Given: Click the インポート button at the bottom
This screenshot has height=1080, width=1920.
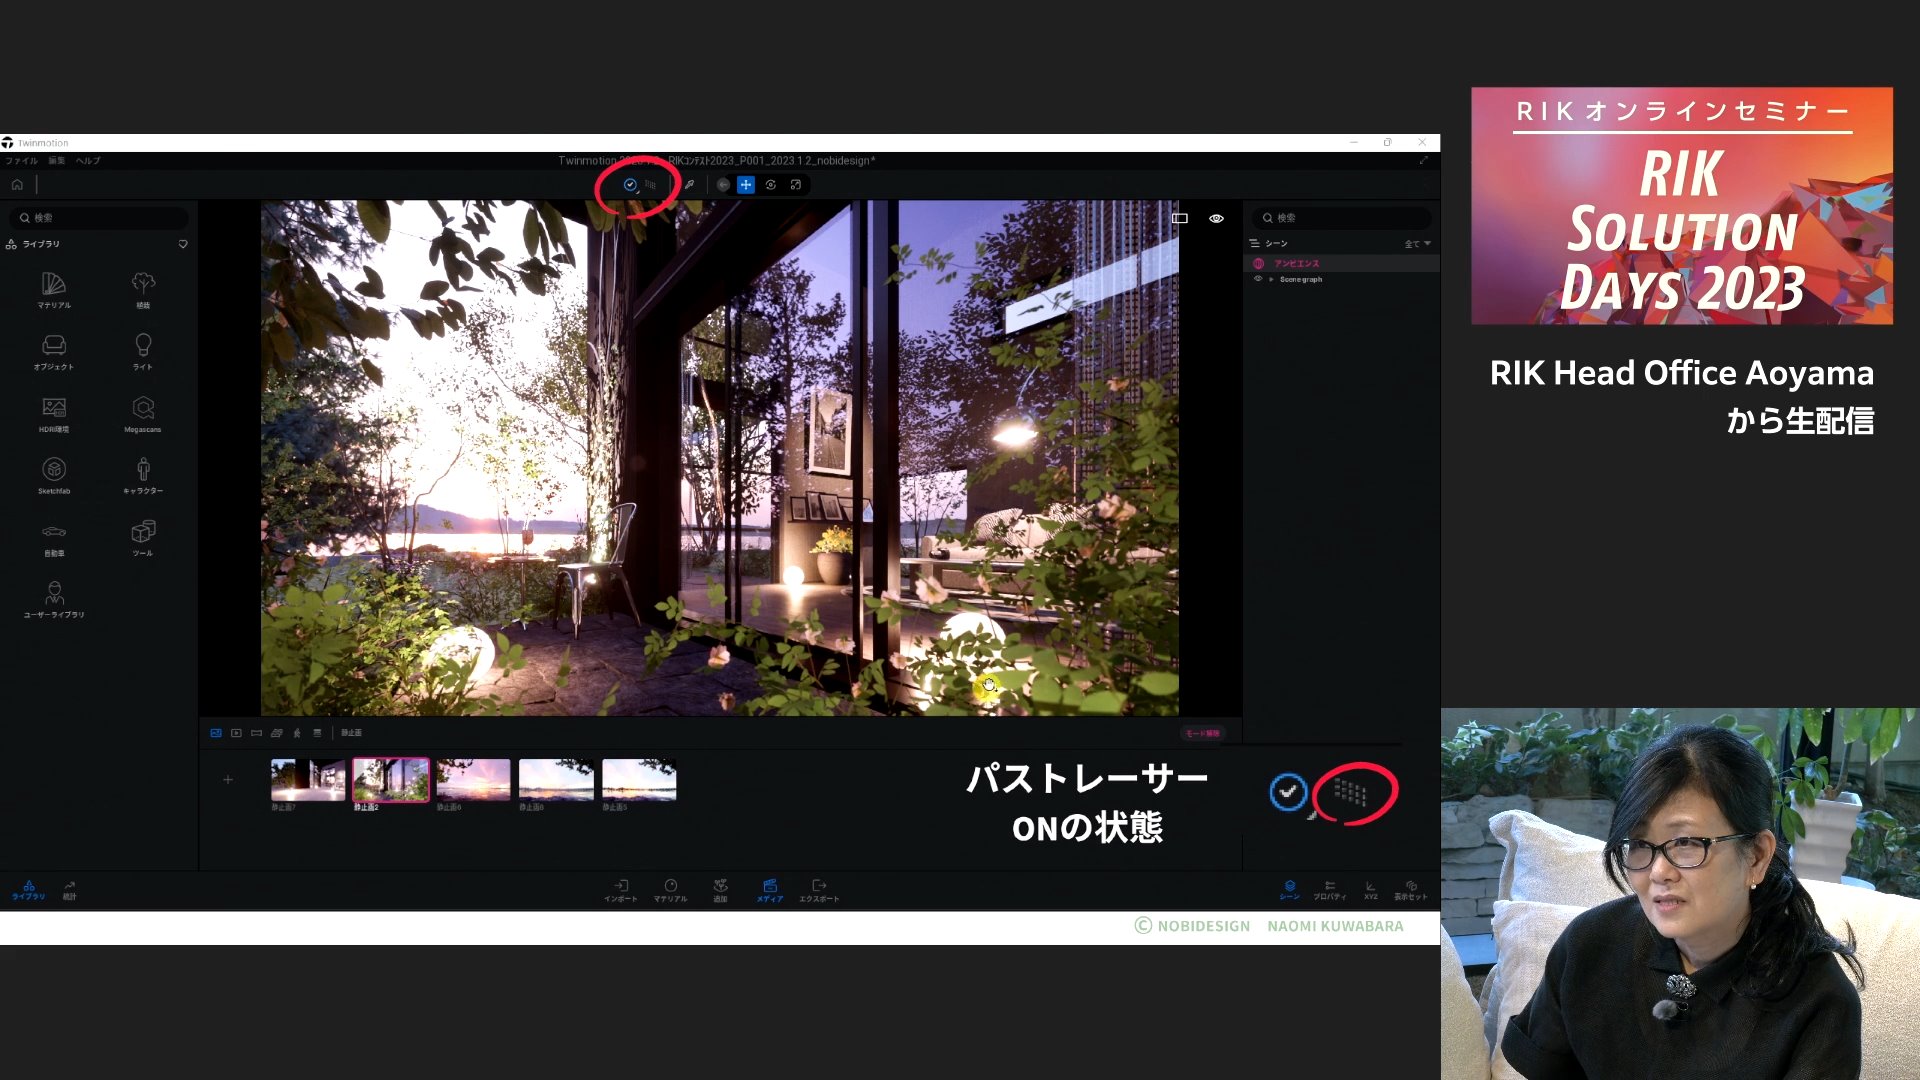Looking at the screenshot, I should point(621,890).
